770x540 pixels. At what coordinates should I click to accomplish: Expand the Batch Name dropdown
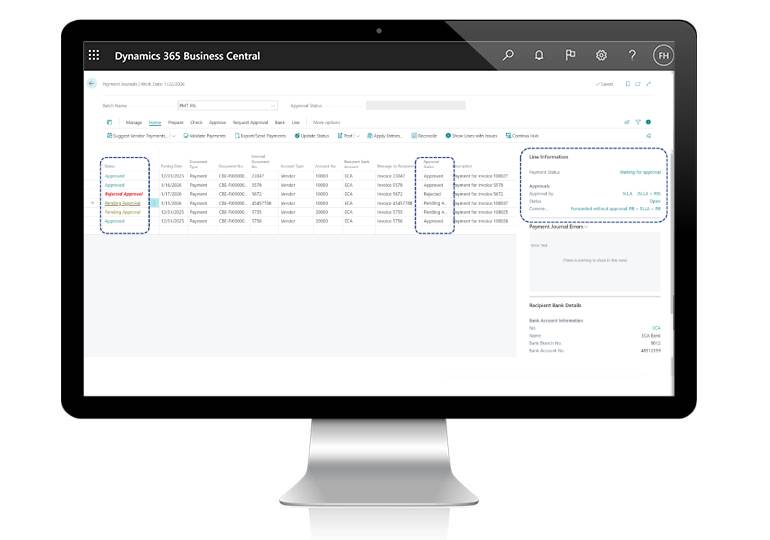[273, 105]
